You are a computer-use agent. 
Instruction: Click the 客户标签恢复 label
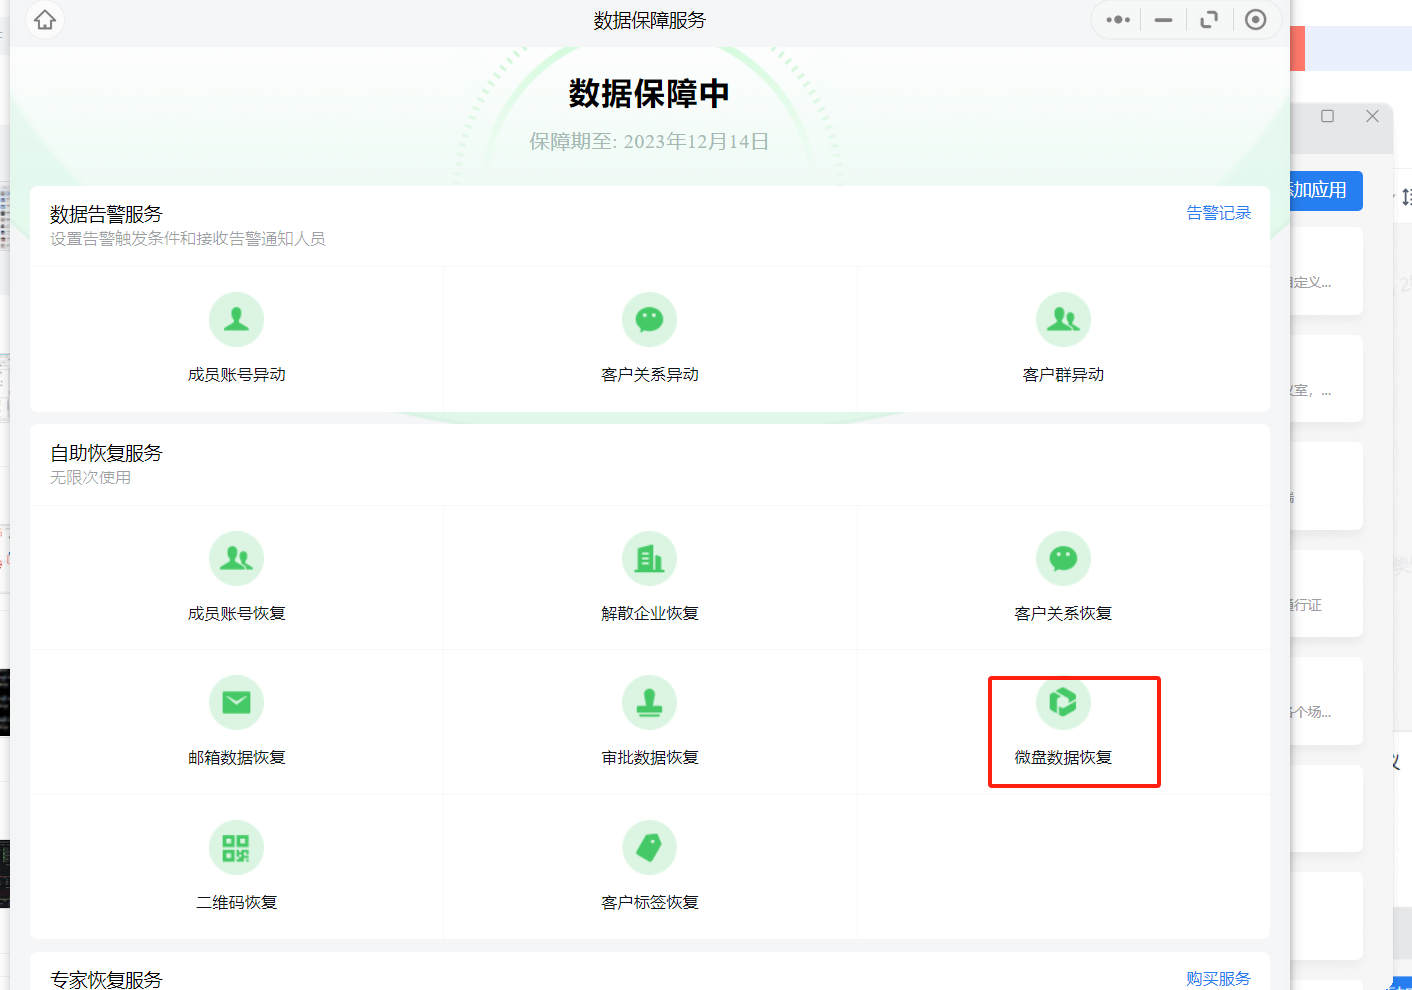650,902
